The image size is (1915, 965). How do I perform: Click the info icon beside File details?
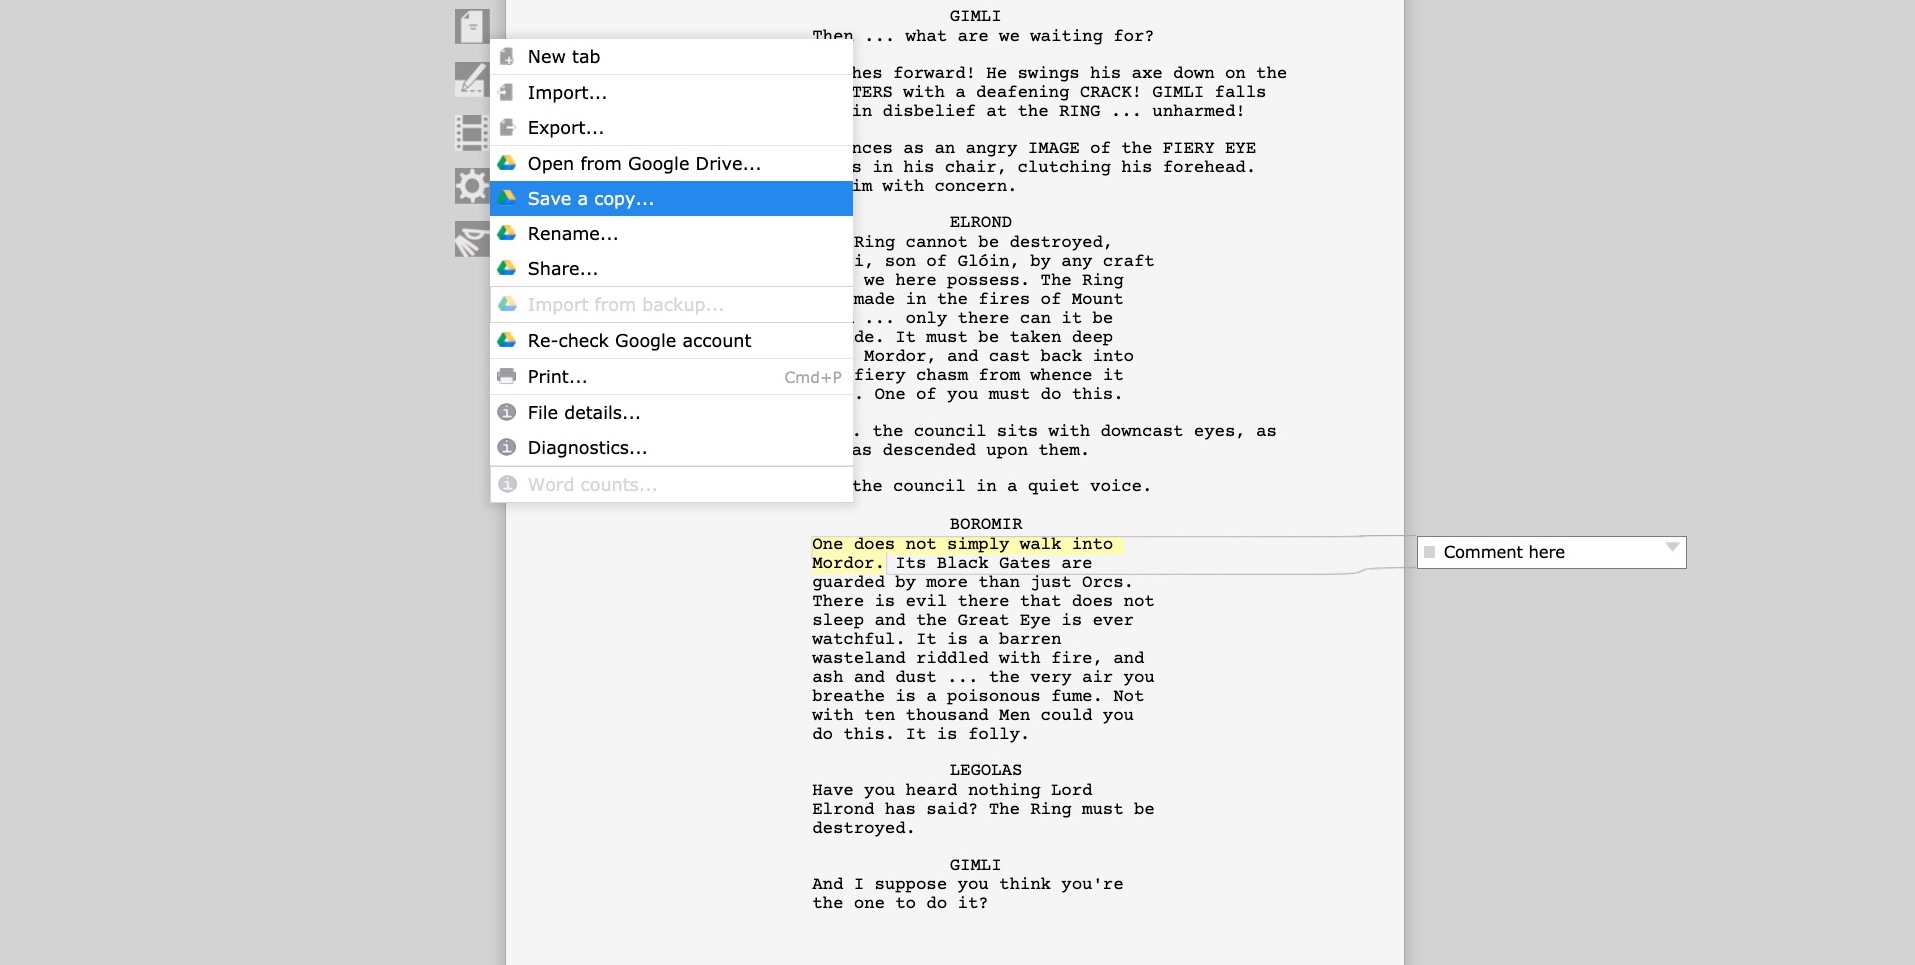[507, 413]
